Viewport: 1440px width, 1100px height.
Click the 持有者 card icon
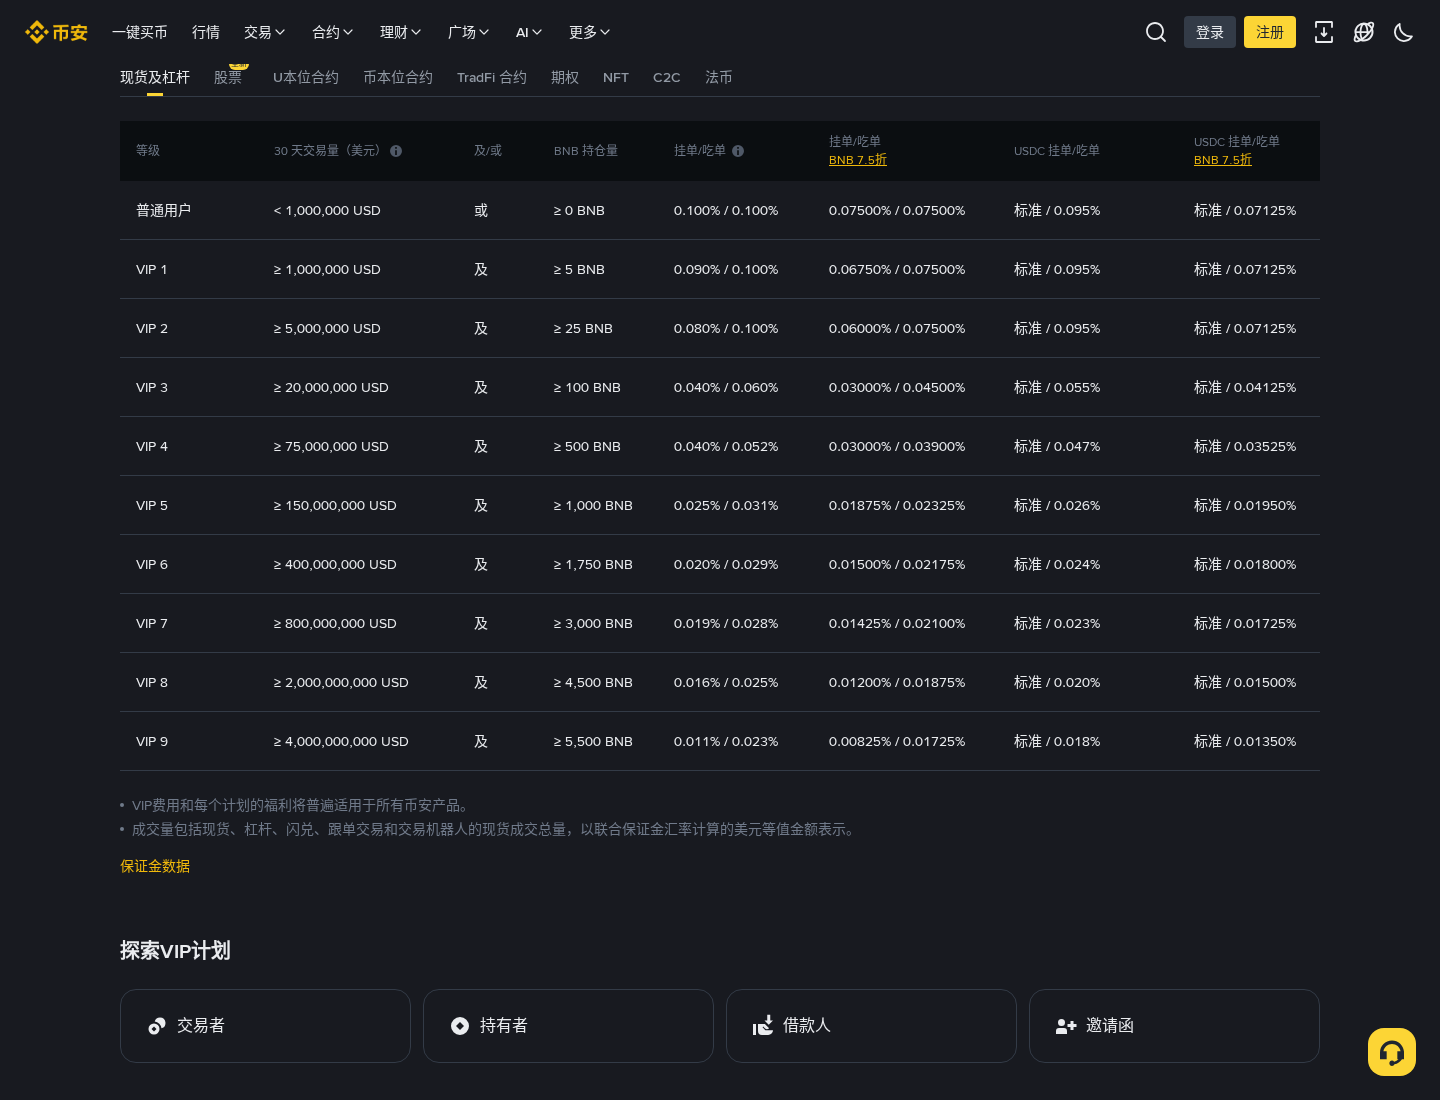click(460, 1026)
